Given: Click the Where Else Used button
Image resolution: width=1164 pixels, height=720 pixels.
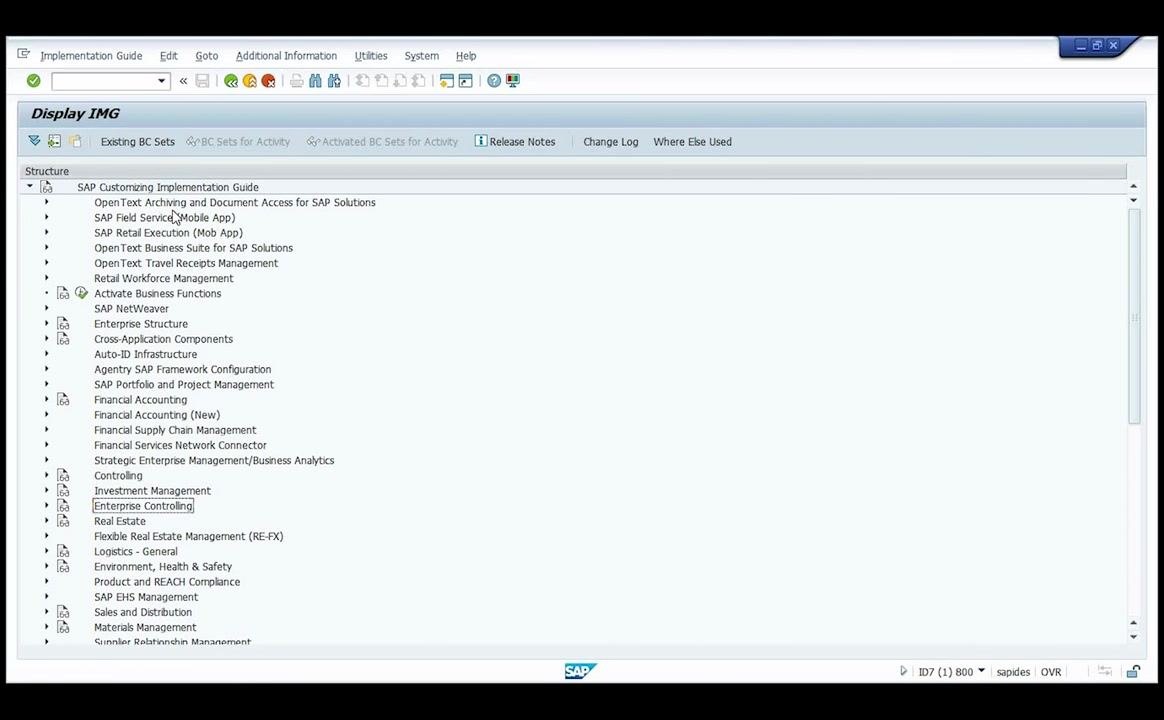Looking at the screenshot, I should tap(692, 142).
